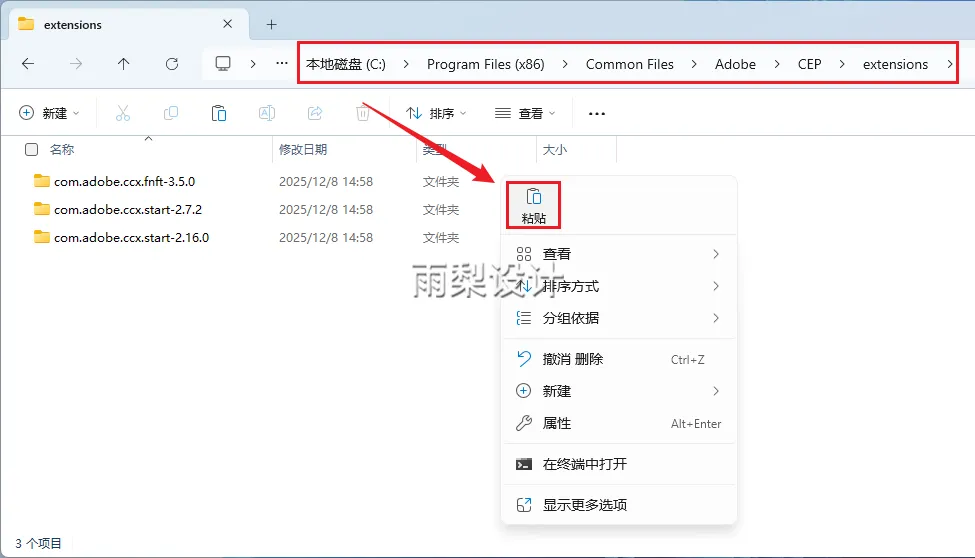Sort by the 名称 column header

tap(62, 149)
